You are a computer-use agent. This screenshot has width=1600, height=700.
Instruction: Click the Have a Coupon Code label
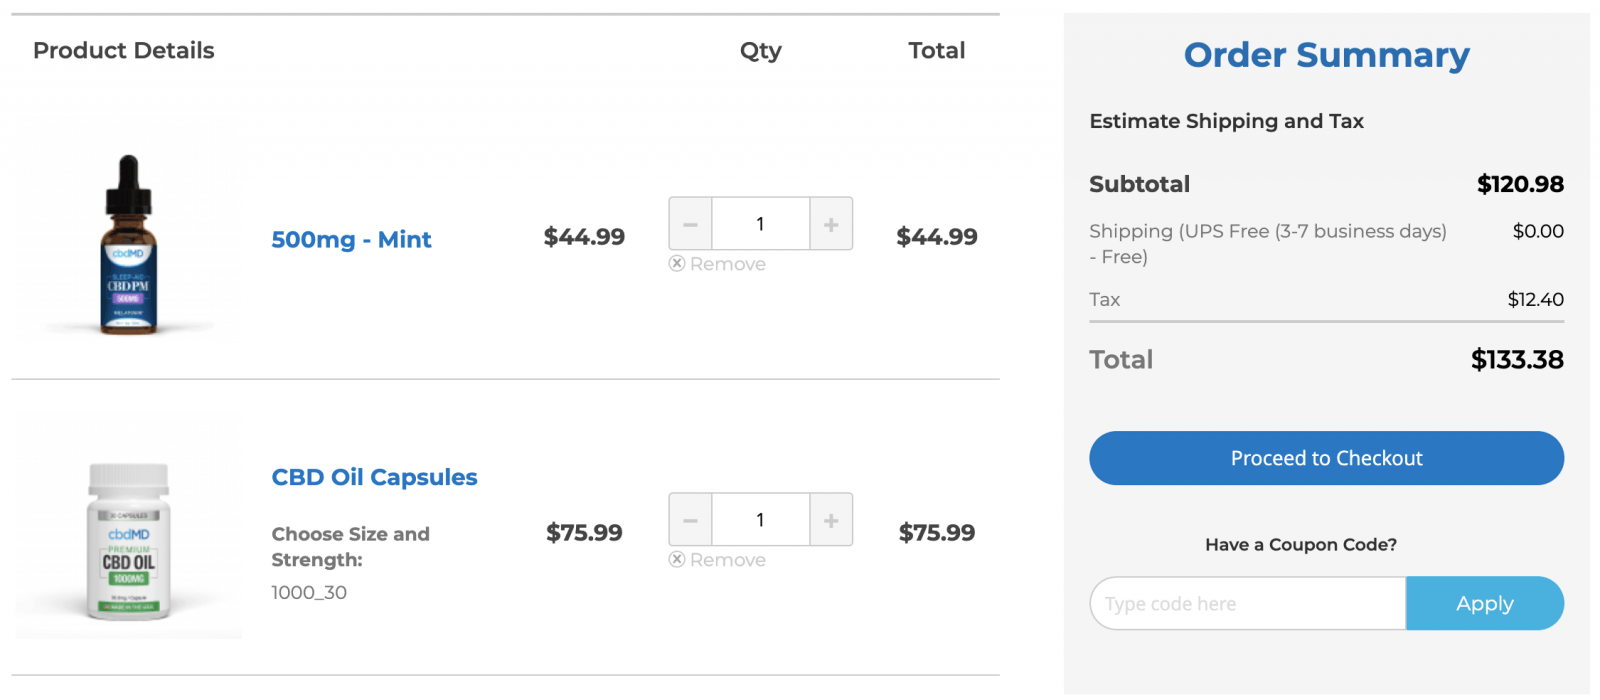tap(1300, 545)
